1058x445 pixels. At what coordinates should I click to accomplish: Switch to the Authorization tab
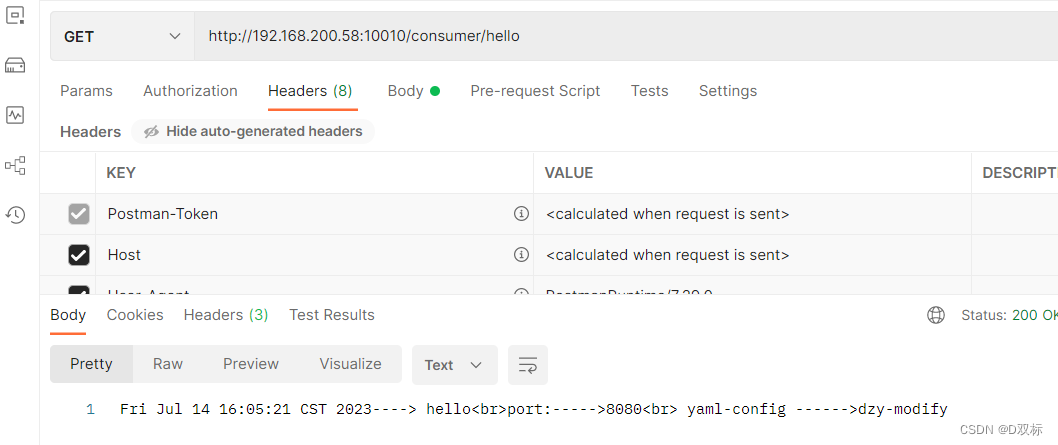(190, 91)
